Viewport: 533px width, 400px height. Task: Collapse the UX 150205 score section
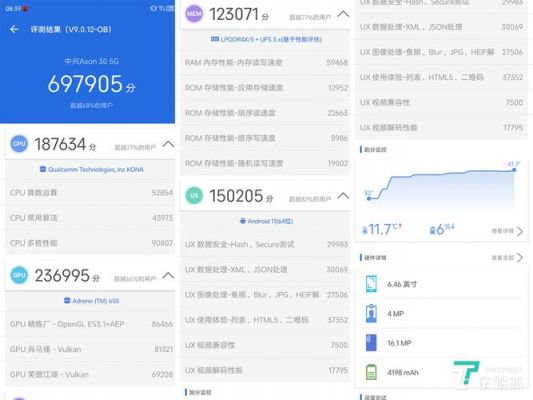coord(343,196)
